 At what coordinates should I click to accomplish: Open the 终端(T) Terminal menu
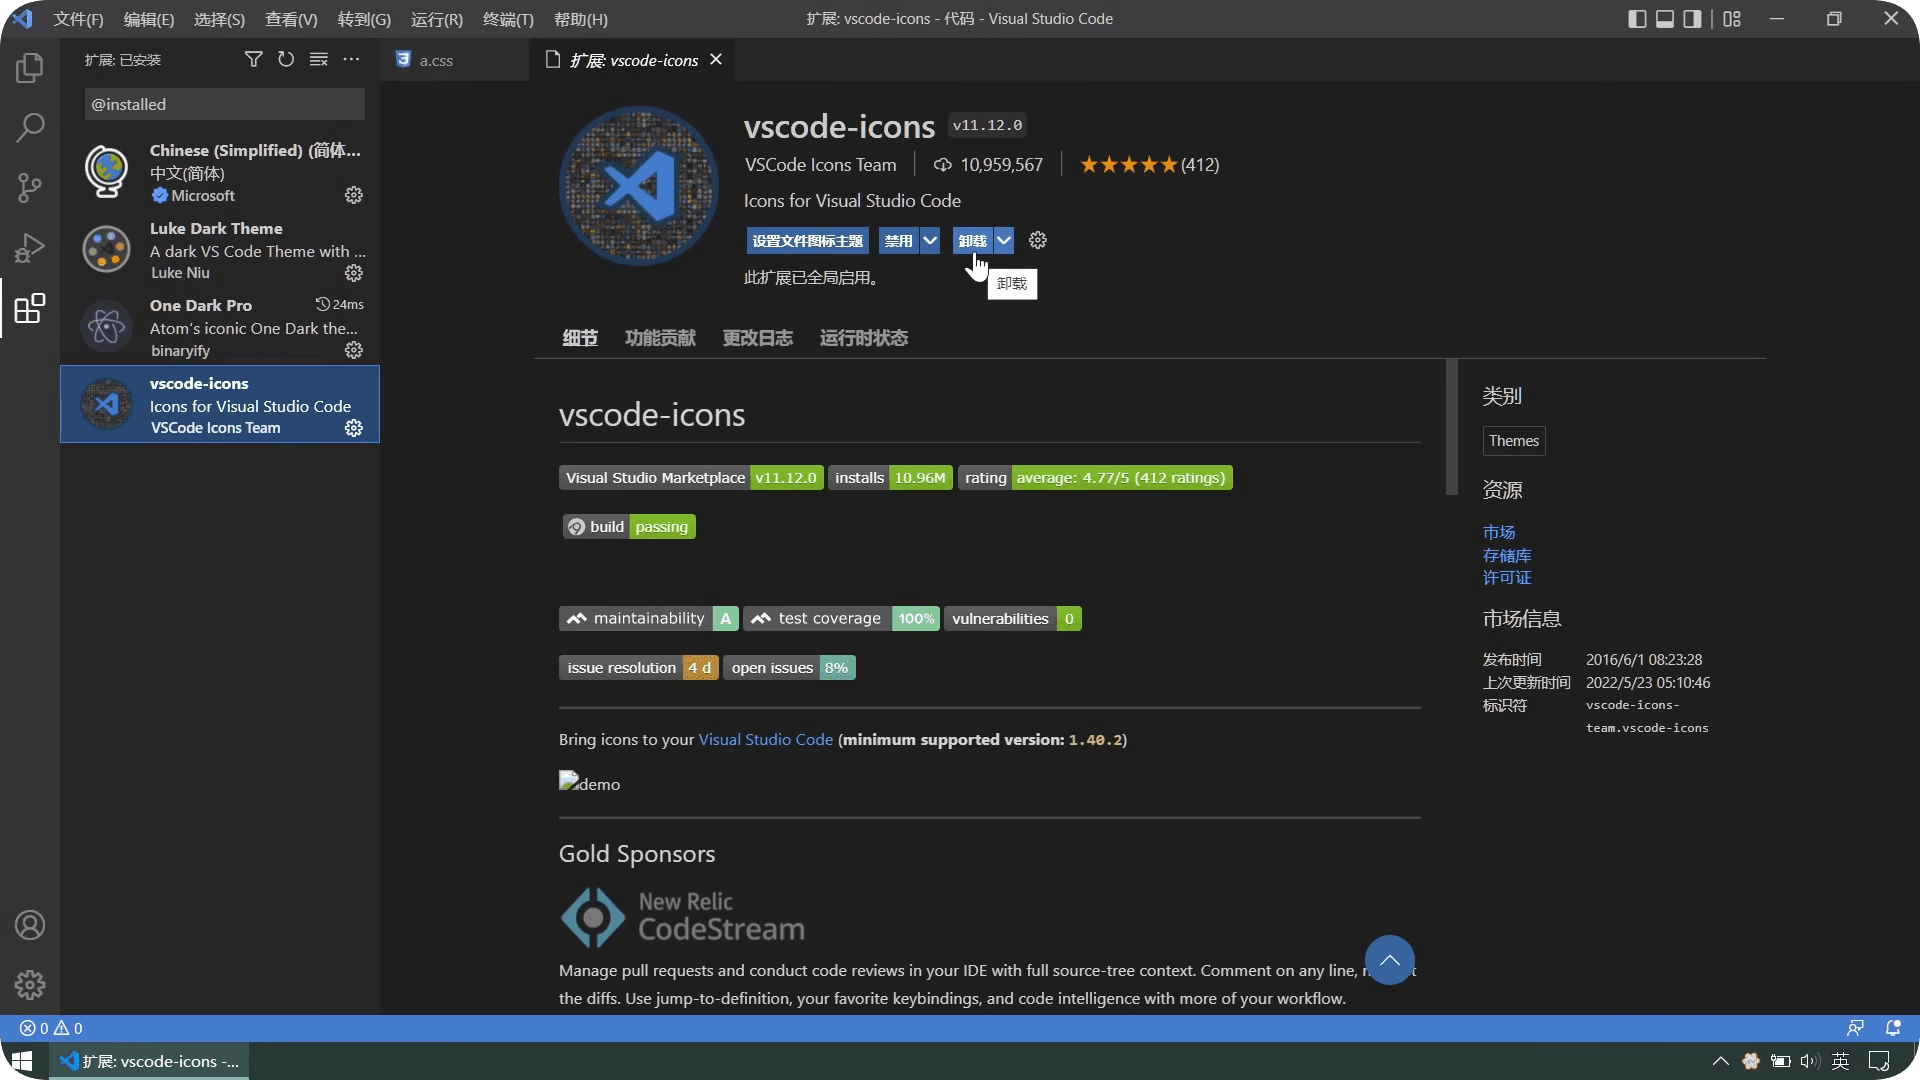(508, 19)
